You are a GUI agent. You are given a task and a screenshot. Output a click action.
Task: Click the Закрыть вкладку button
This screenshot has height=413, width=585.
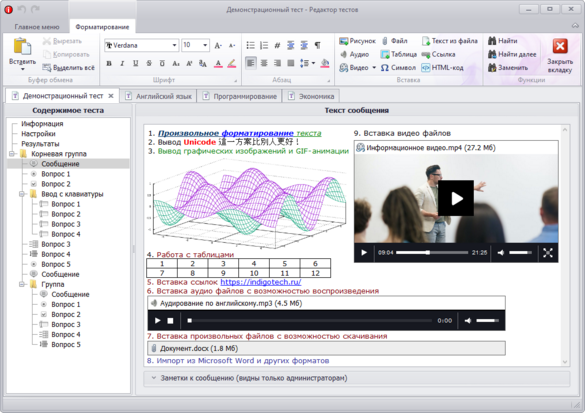(560, 55)
